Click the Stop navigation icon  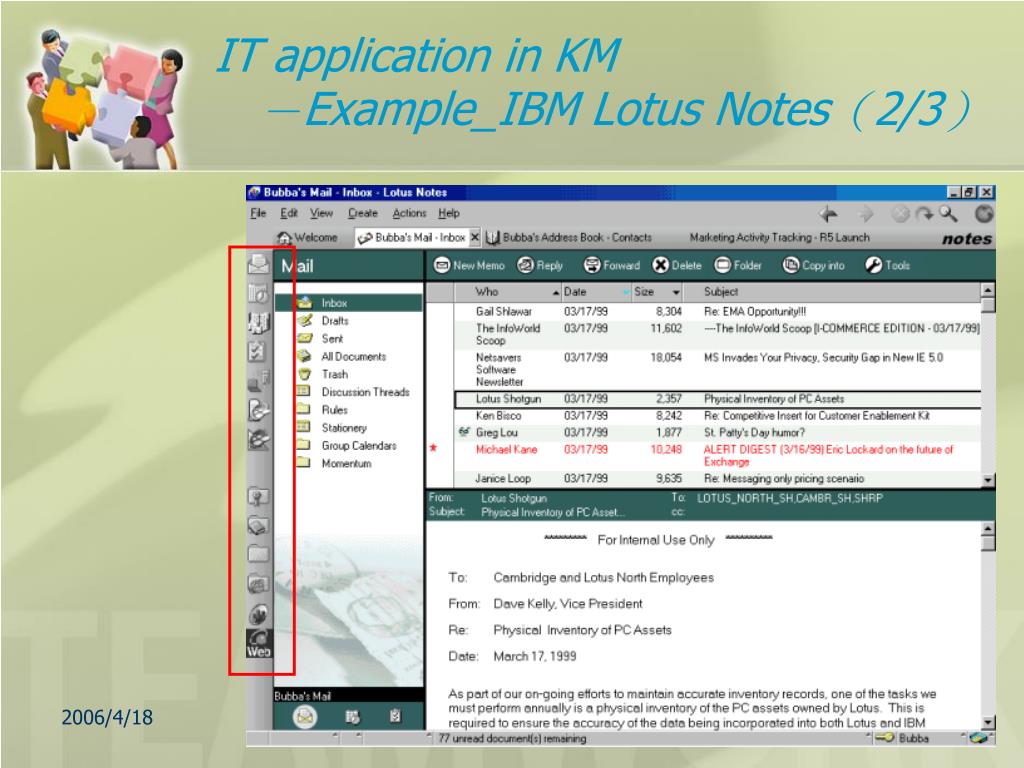pos(901,214)
